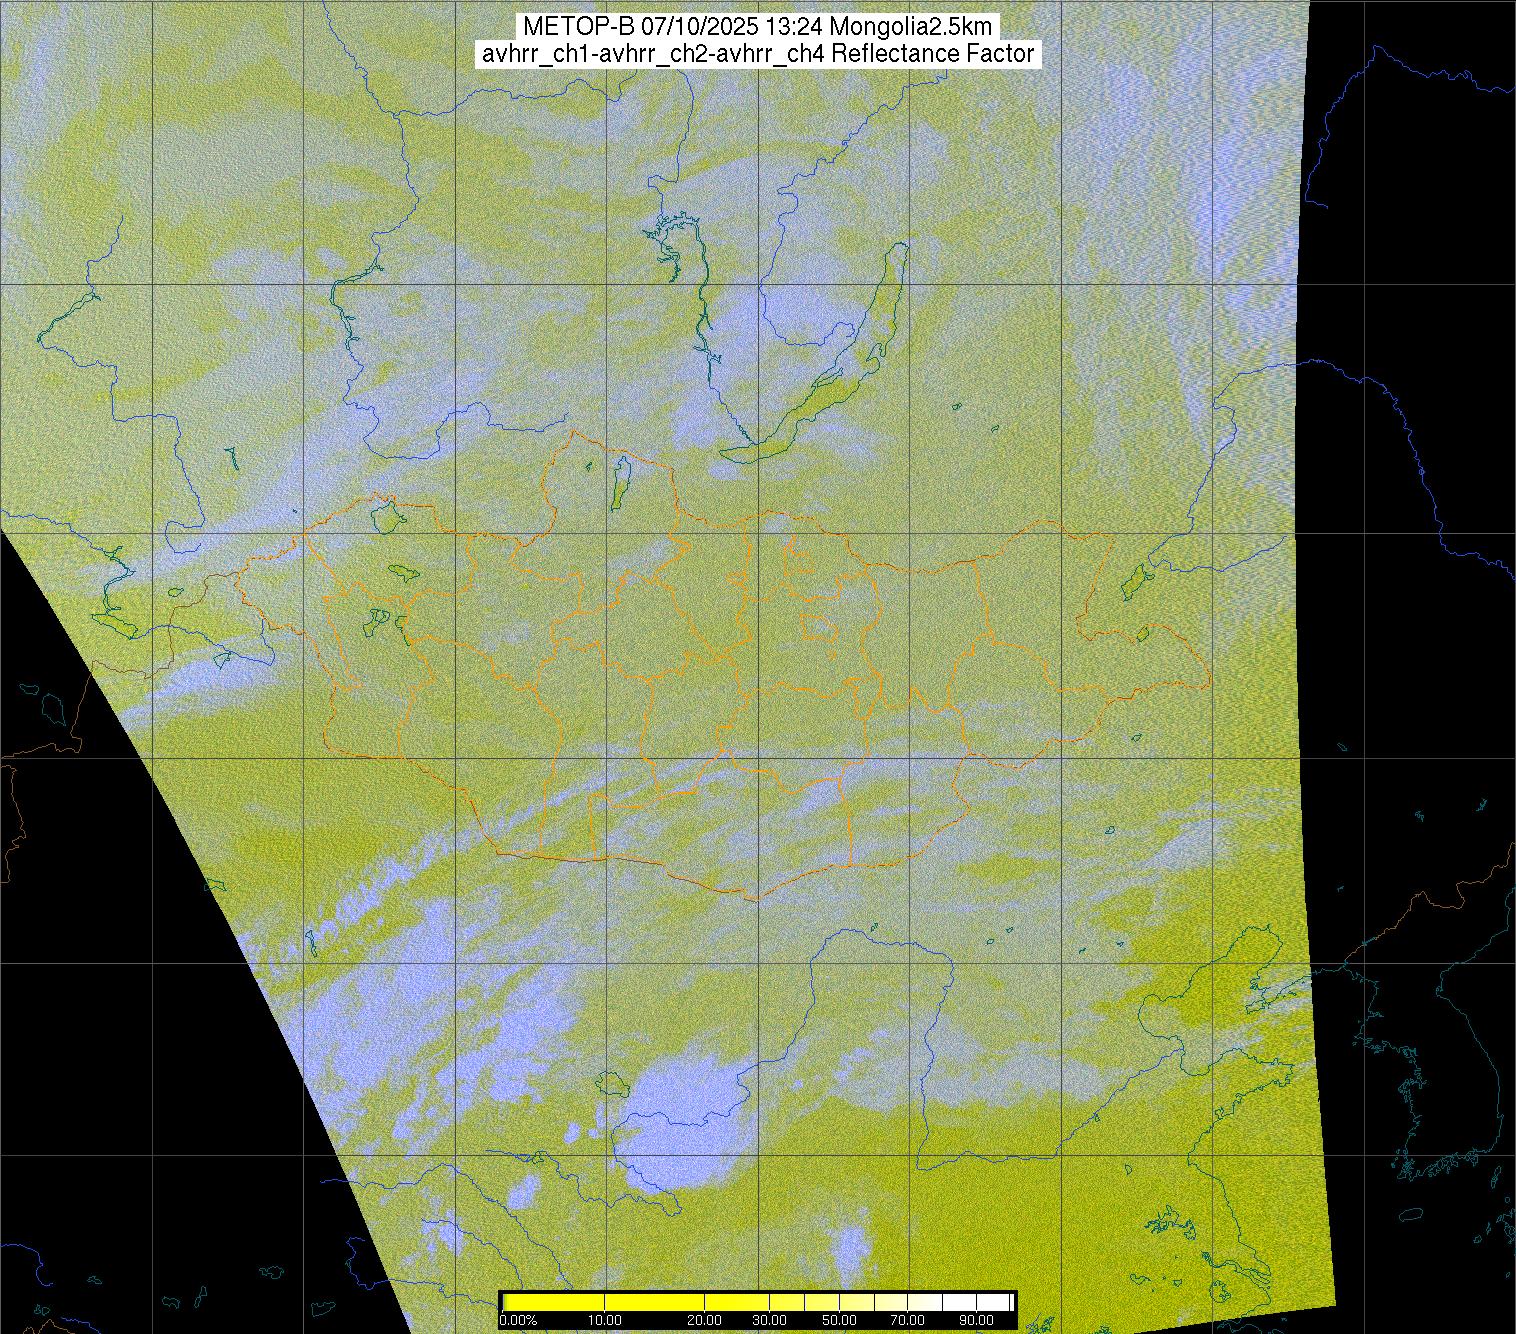
Task: Click the '50.00' color bar label
Action: pos(841,1321)
